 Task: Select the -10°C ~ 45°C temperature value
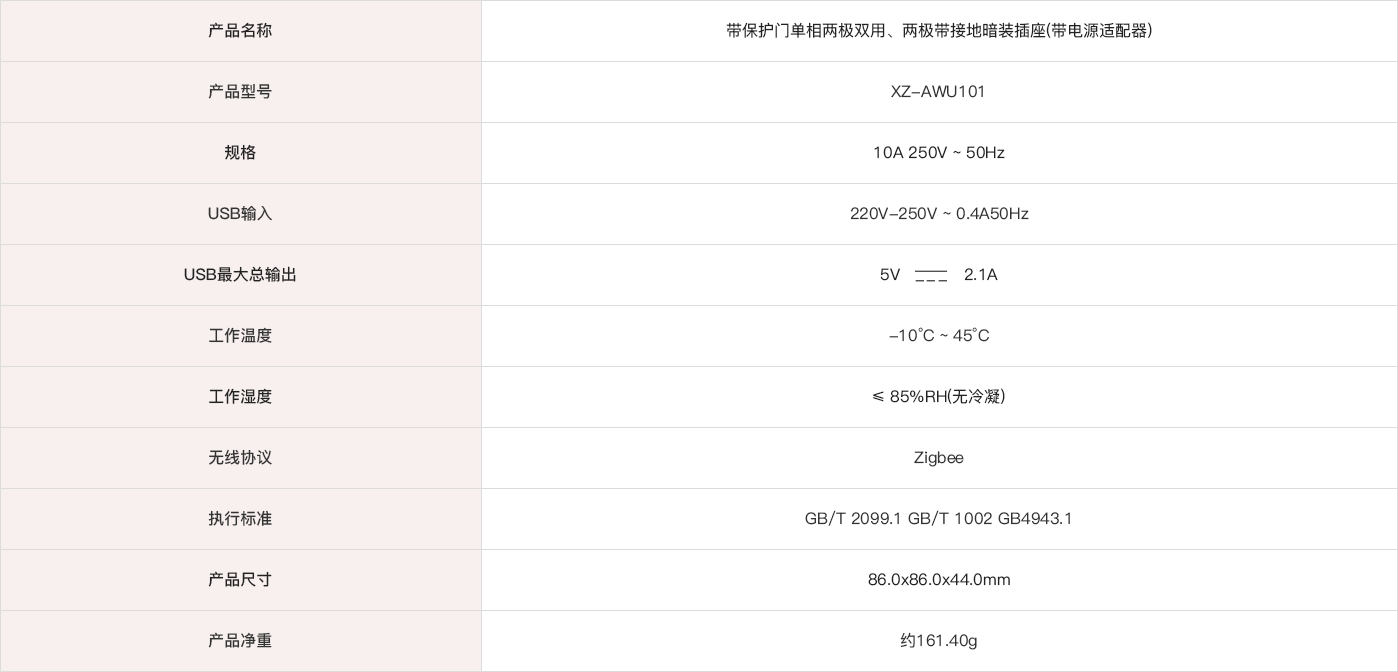(939, 336)
